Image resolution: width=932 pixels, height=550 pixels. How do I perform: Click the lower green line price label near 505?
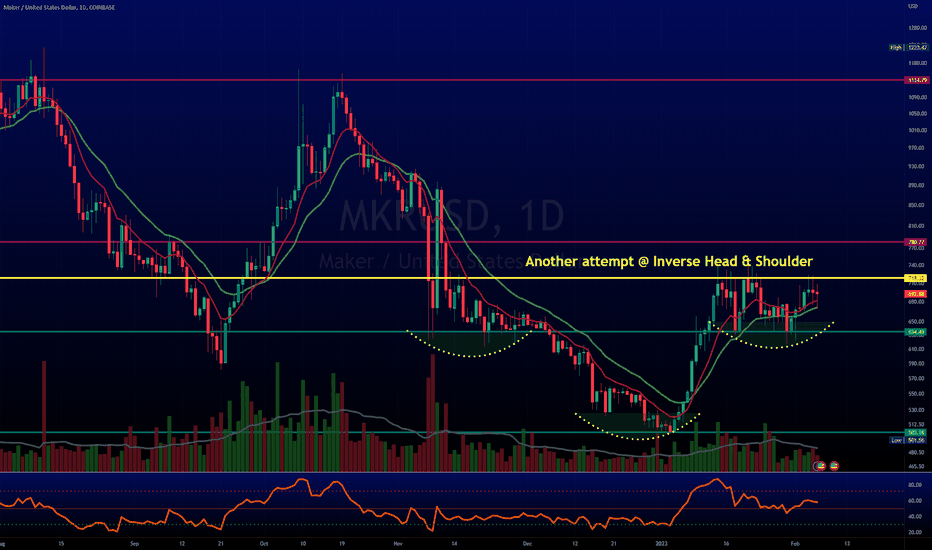coord(915,432)
